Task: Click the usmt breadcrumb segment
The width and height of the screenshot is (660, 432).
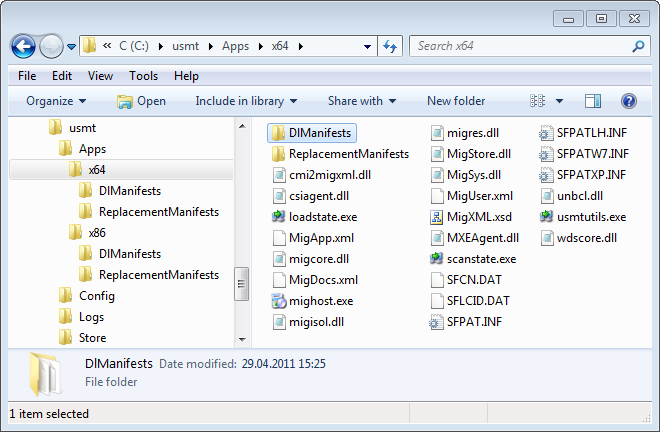Action: [x=185, y=46]
